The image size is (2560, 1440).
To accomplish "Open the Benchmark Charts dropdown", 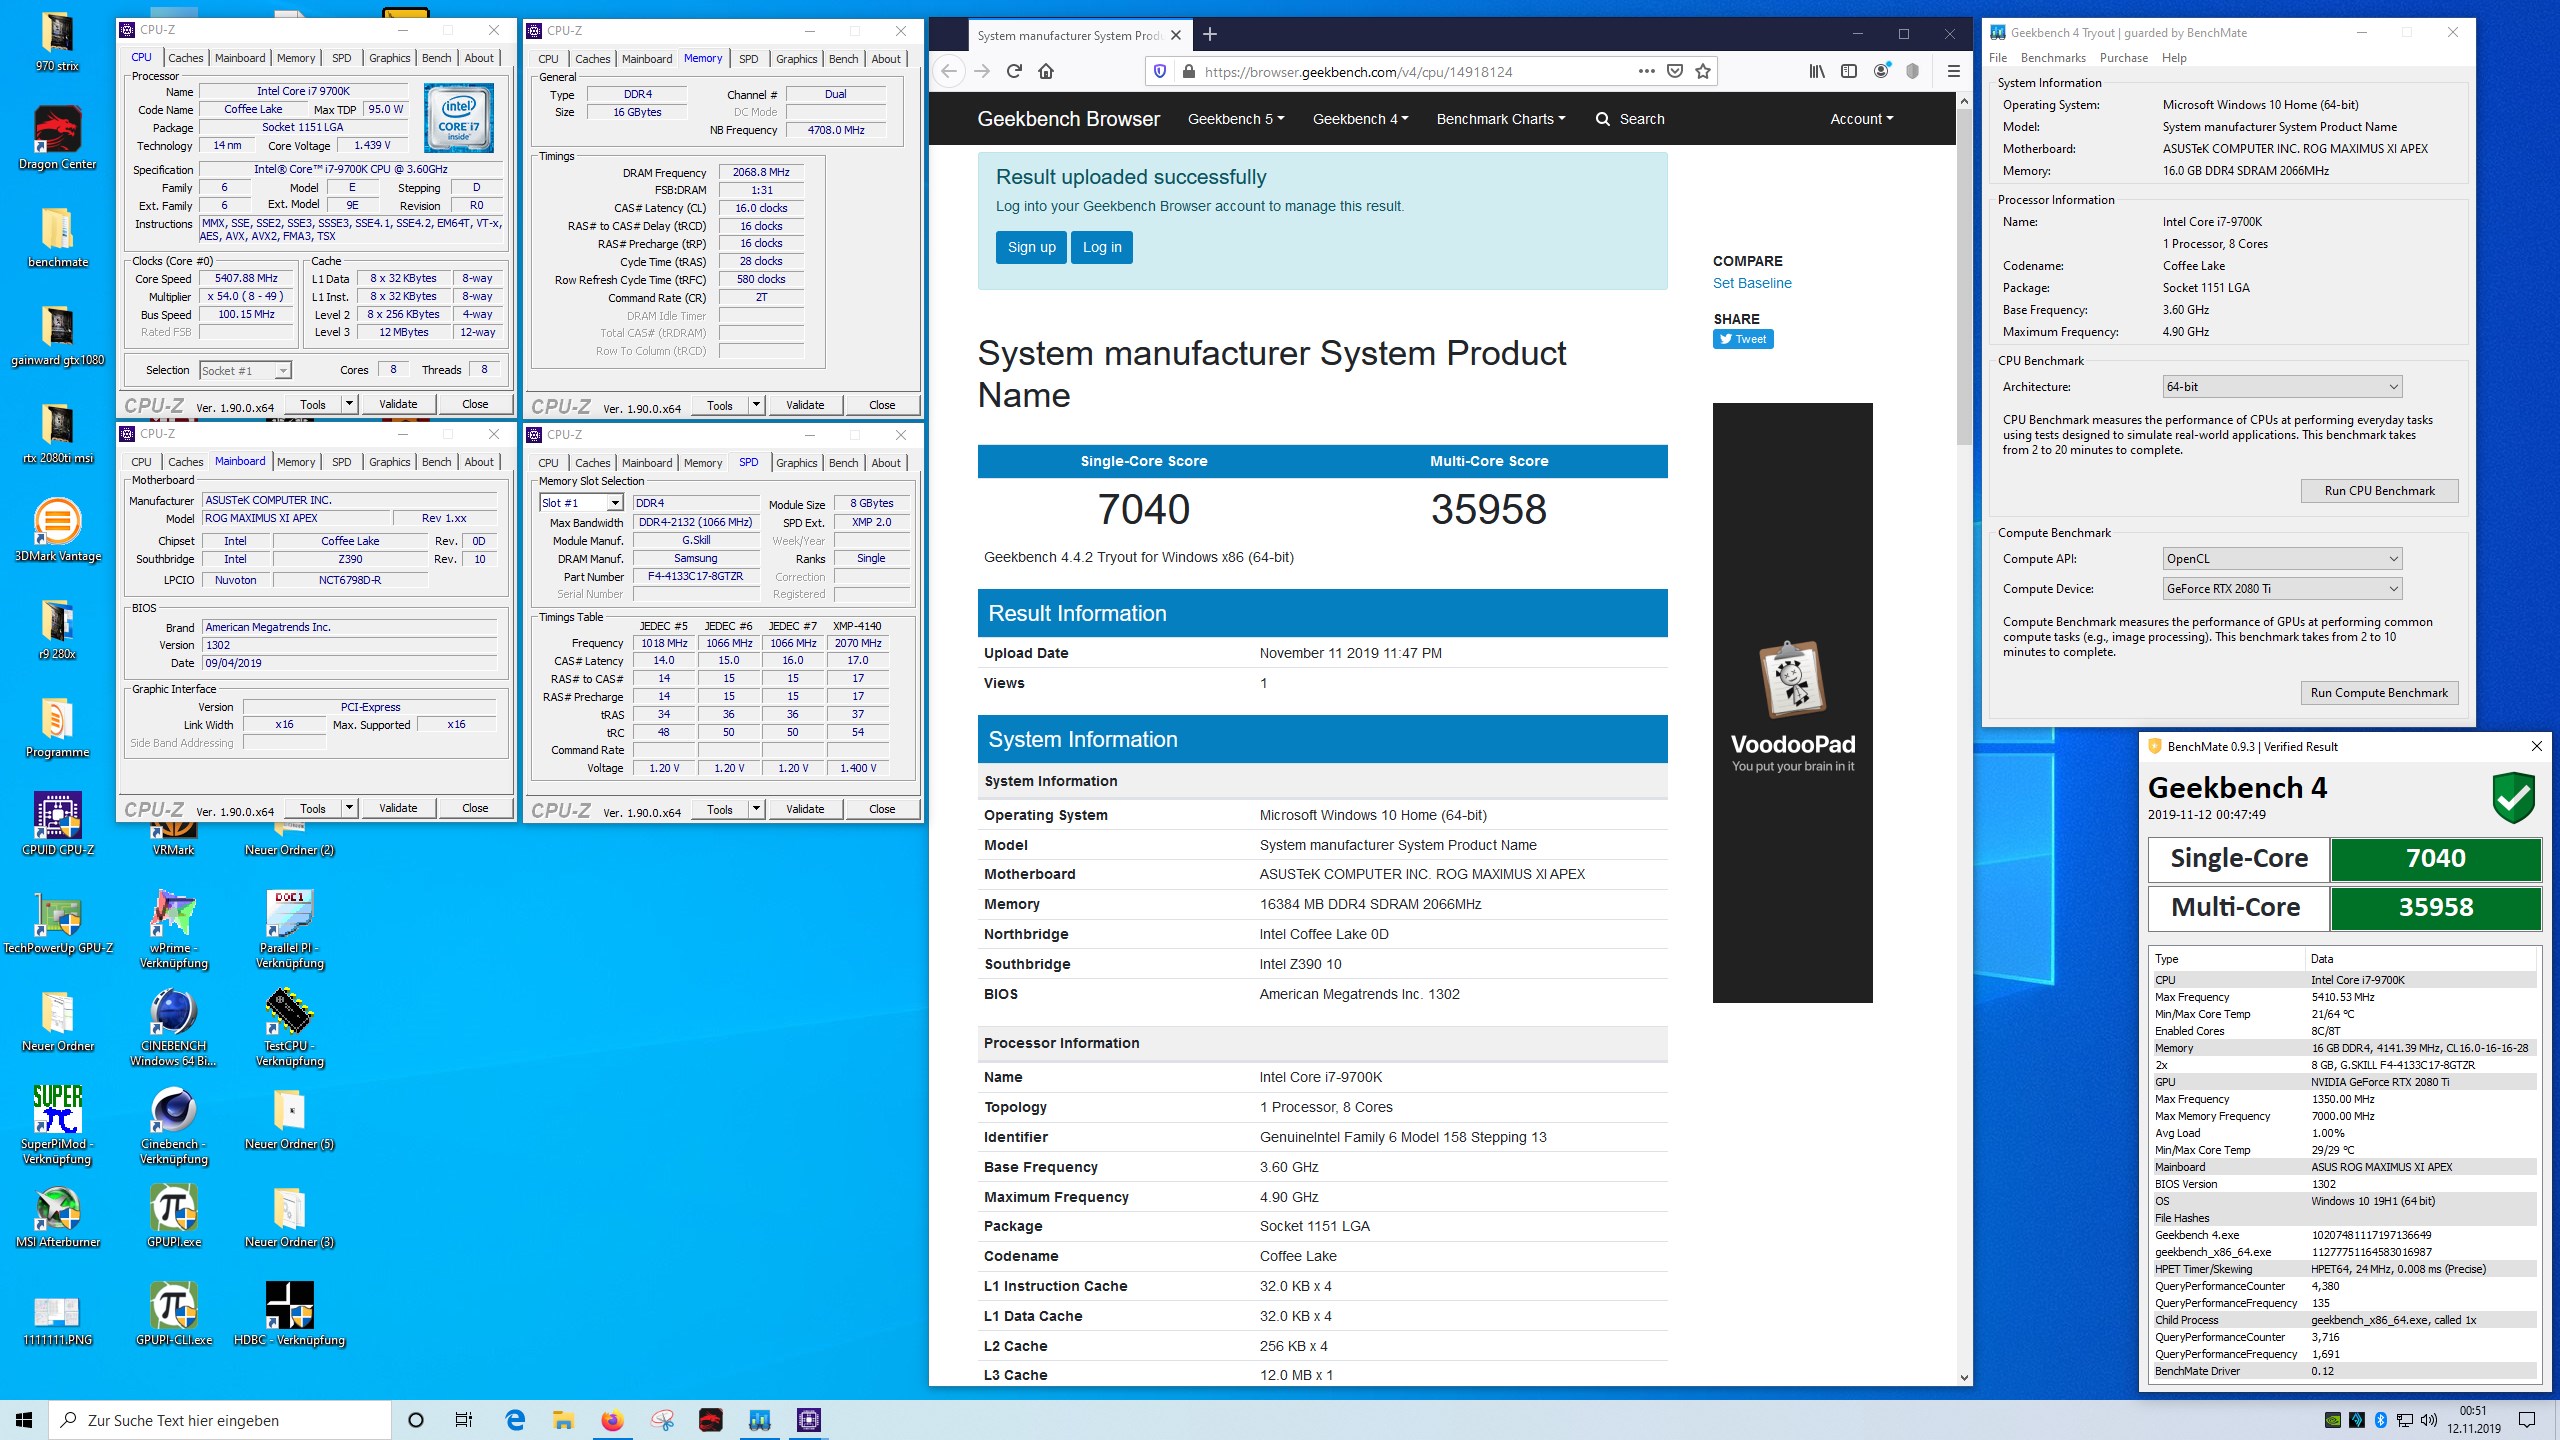I will click(x=1501, y=119).
